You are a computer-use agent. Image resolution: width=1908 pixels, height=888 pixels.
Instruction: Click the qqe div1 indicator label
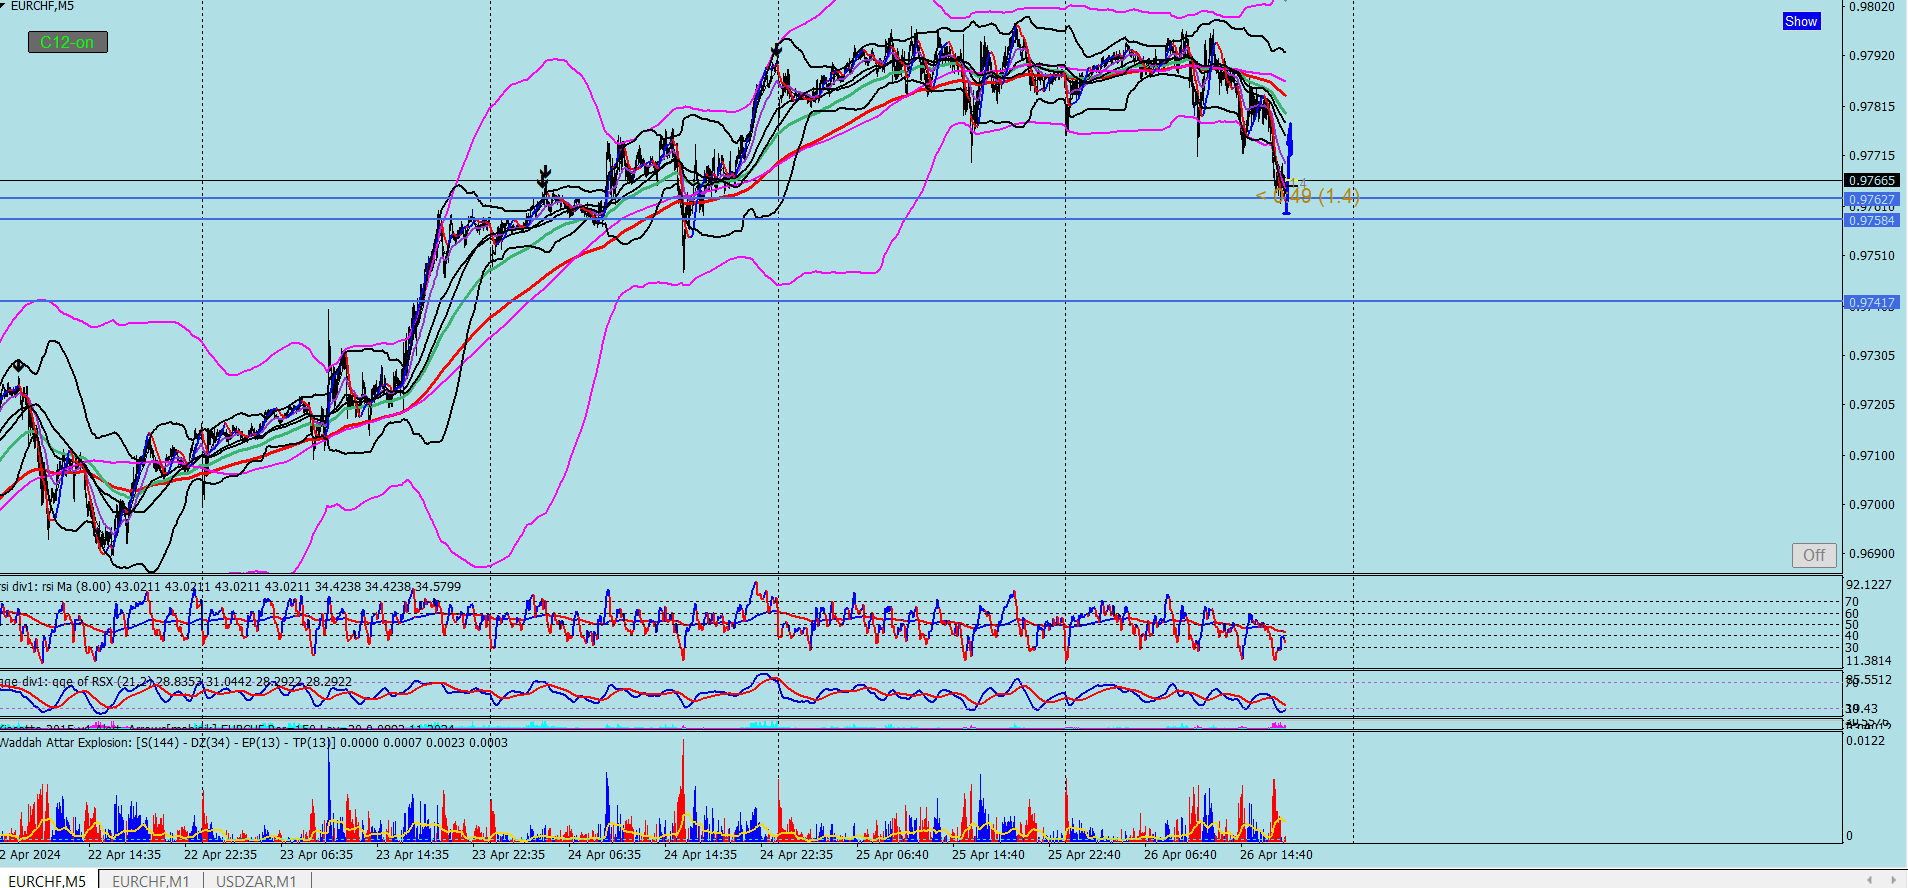[176, 682]
